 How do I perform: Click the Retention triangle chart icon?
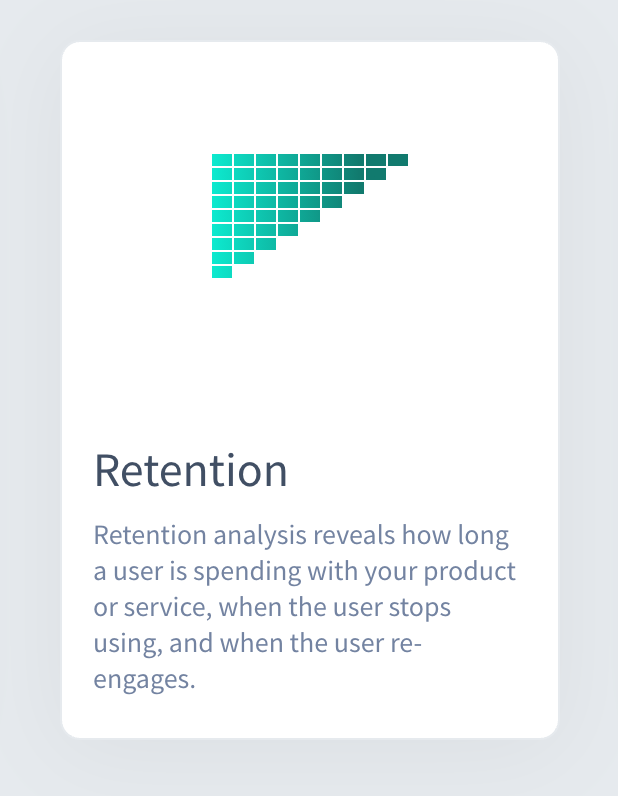tap(310, 216)
